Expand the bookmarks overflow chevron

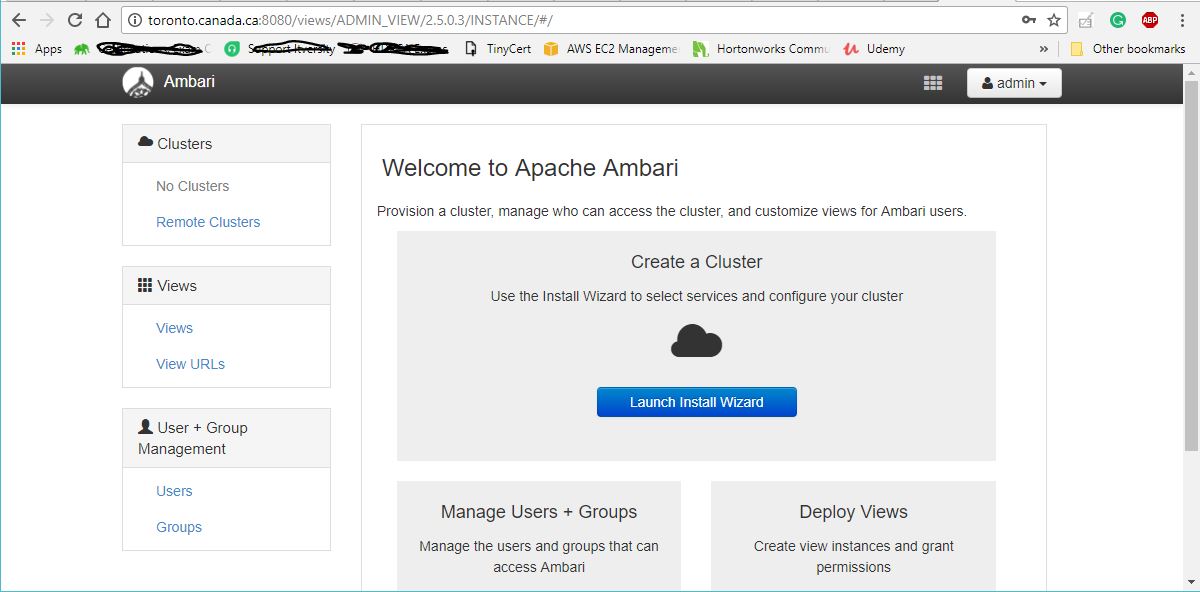click(x=1043, y=48)
